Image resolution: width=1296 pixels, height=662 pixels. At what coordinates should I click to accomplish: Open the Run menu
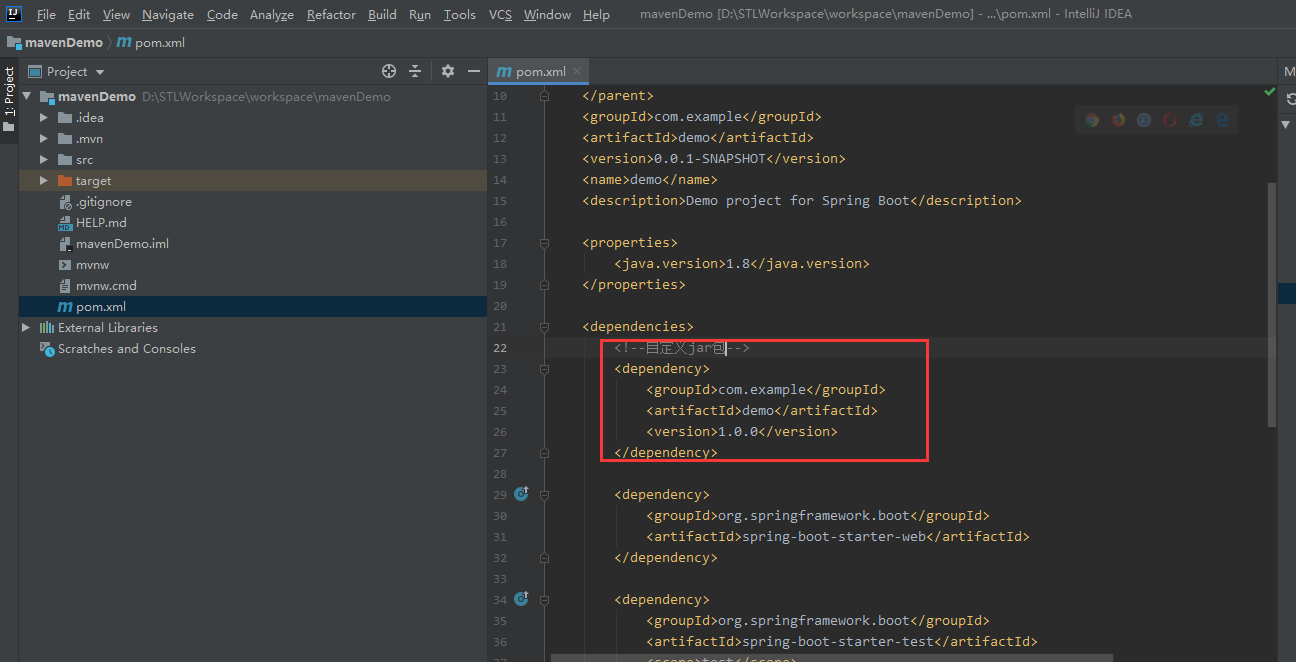coord(420,14)
